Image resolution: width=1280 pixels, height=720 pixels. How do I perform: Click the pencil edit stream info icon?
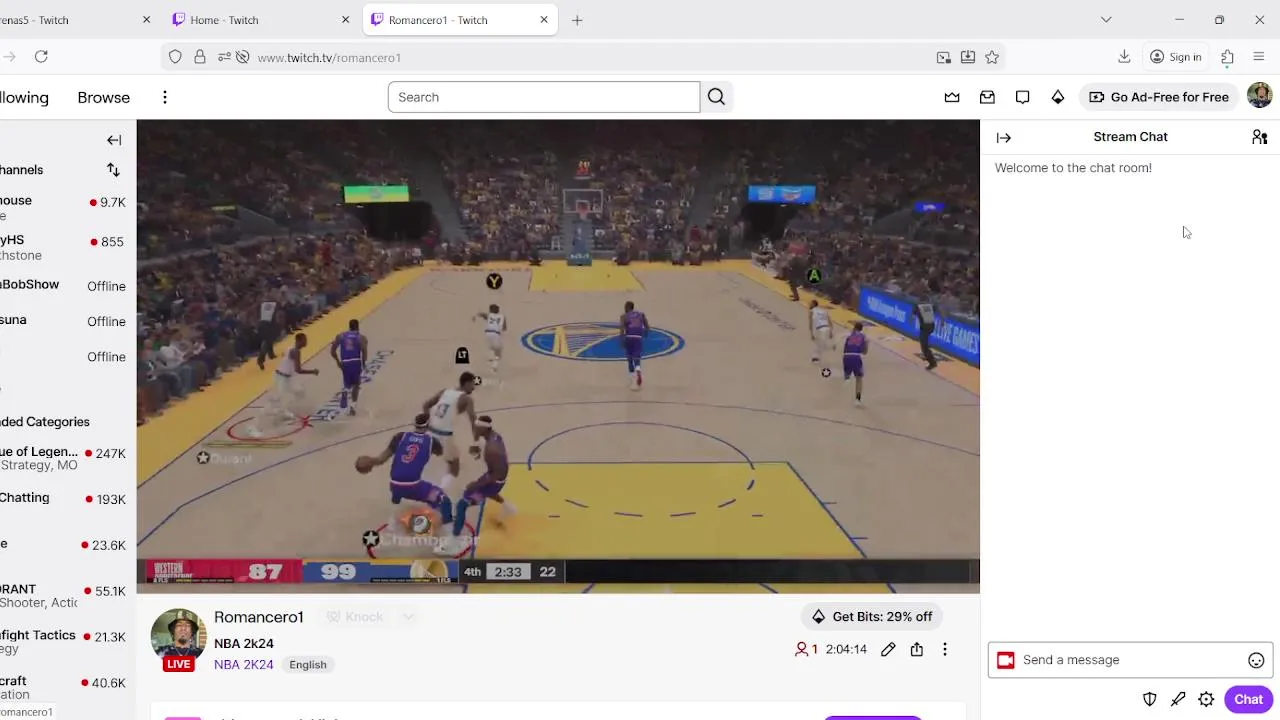[x=888, y=649]
